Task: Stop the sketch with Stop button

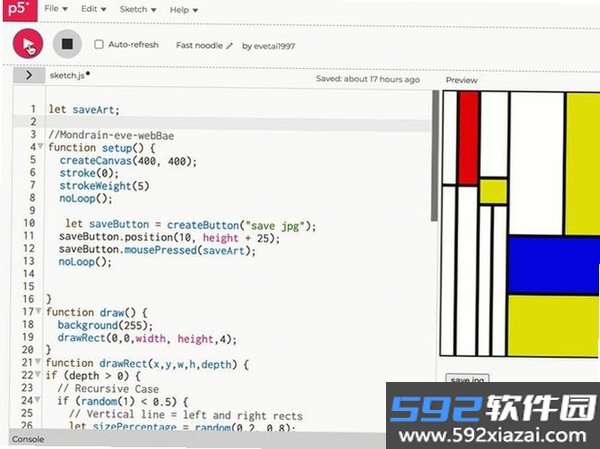Action: click(x=67, y=44)
